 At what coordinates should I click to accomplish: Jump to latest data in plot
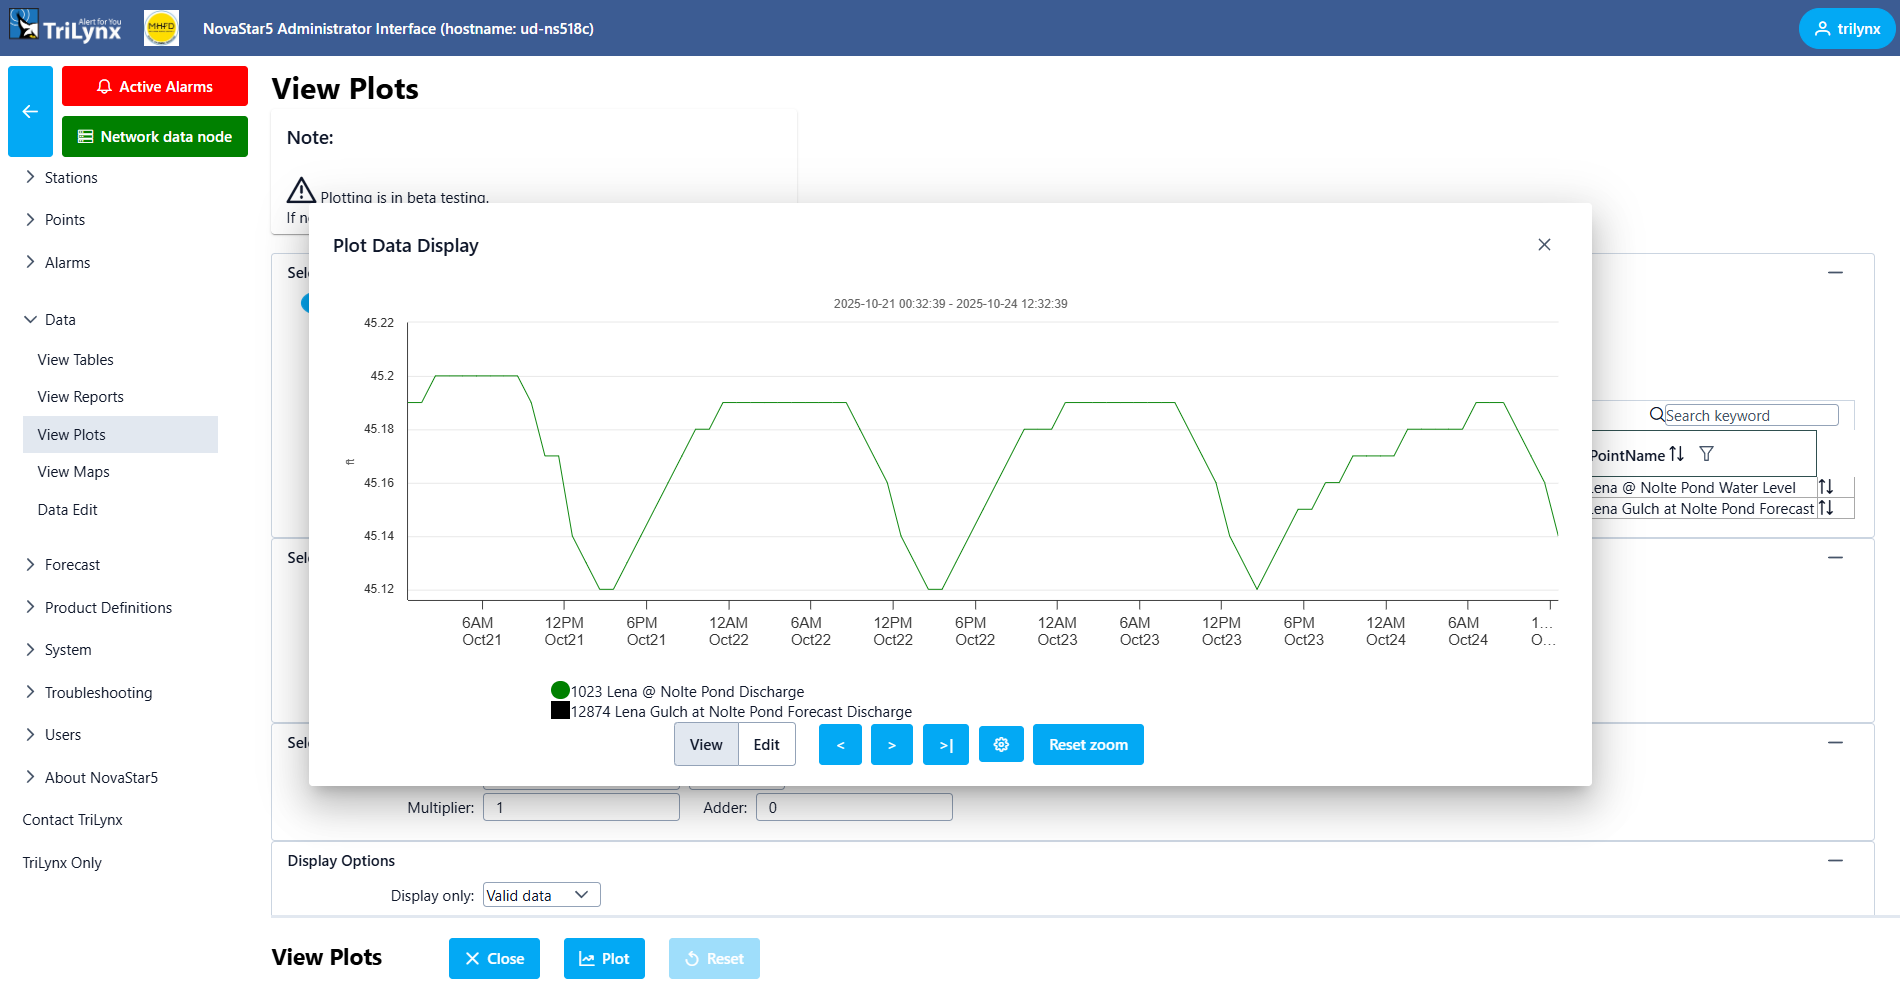point(945,745)
